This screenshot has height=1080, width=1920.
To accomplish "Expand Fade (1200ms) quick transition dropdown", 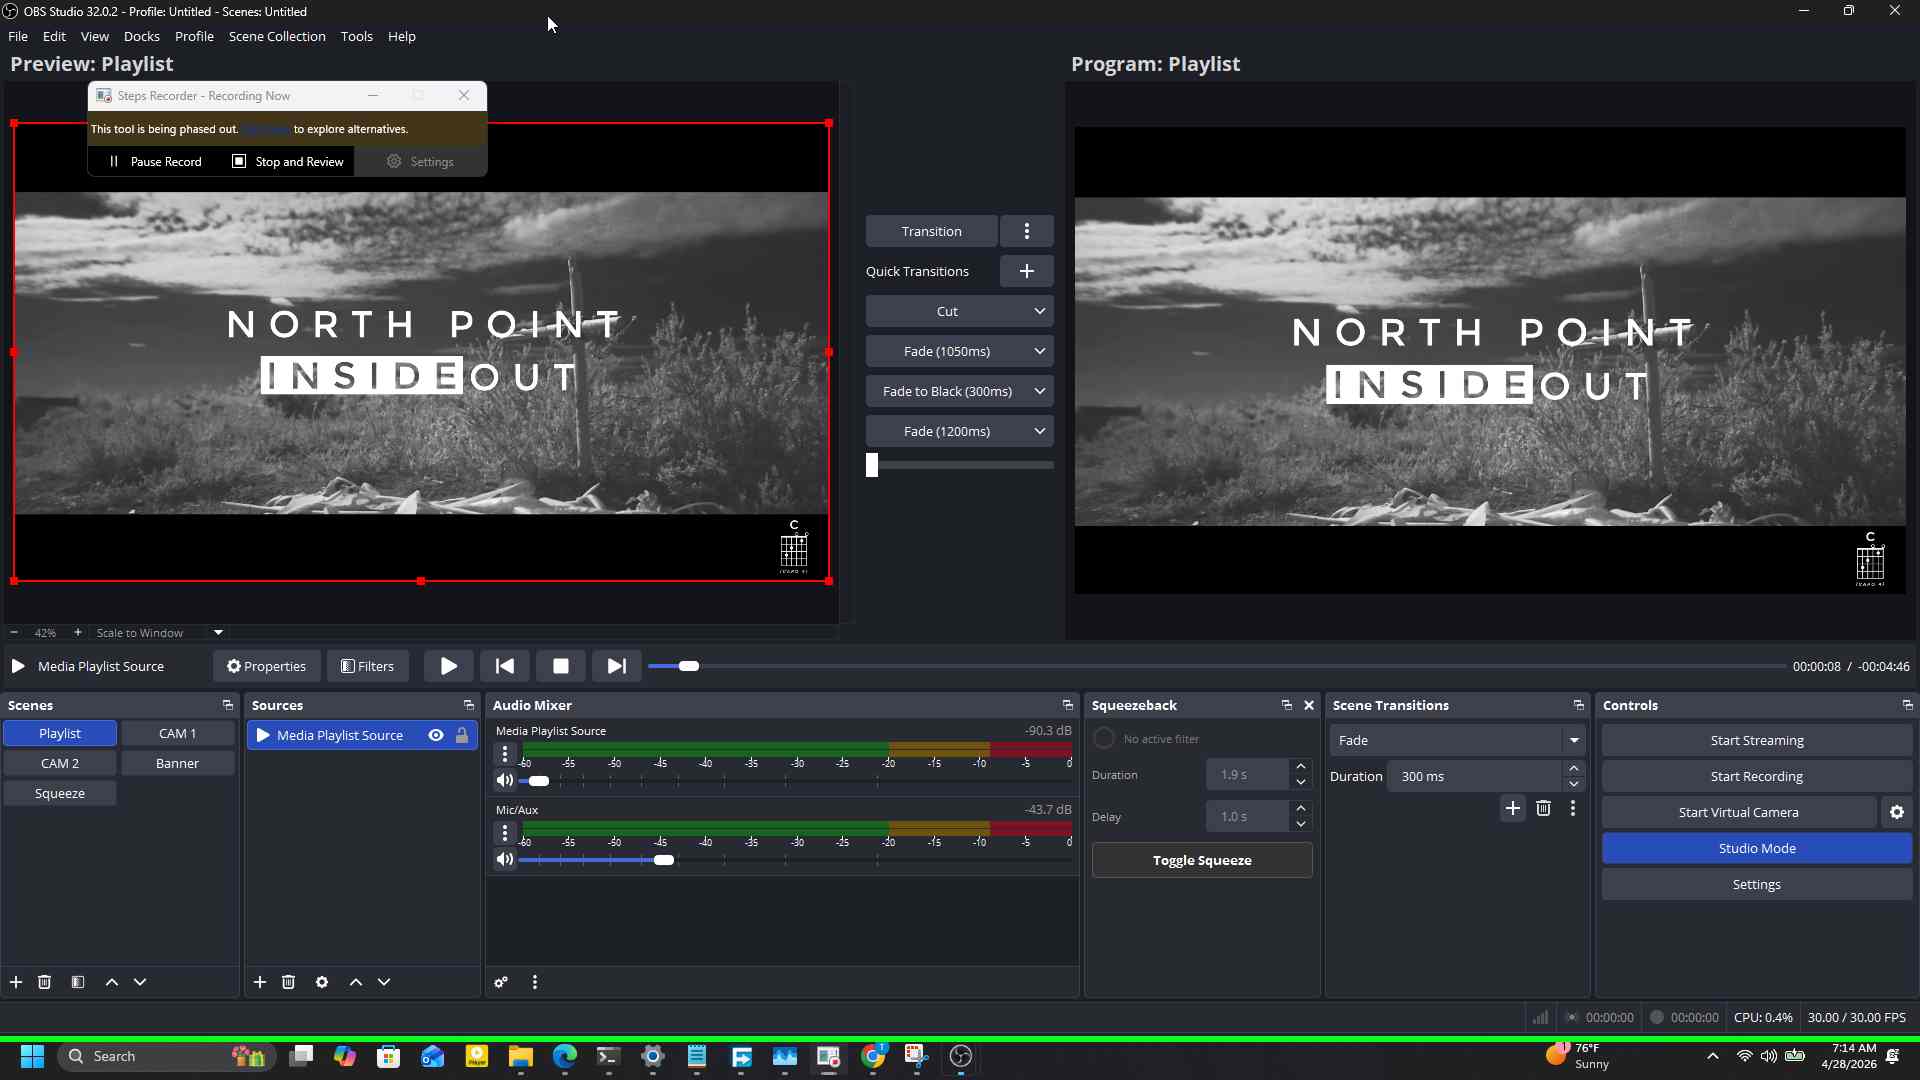I will pos(1040,431).
